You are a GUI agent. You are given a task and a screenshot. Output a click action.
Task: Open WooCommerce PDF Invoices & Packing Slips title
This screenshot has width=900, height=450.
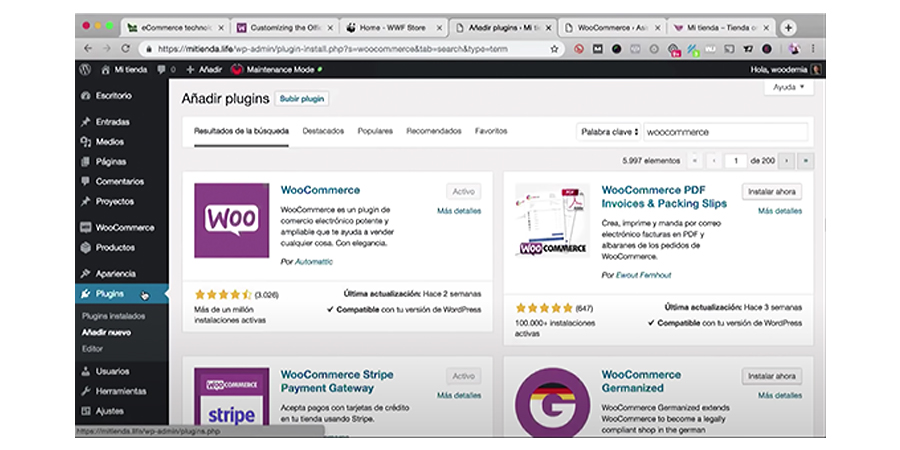[664, 197]
